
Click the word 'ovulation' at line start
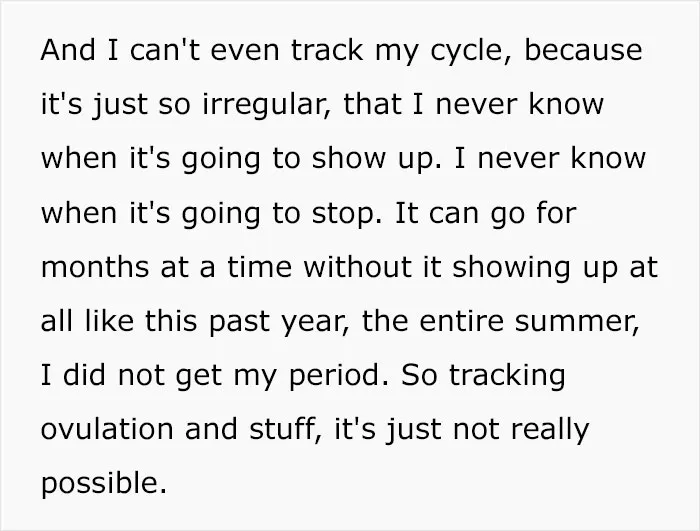point(107,429)
